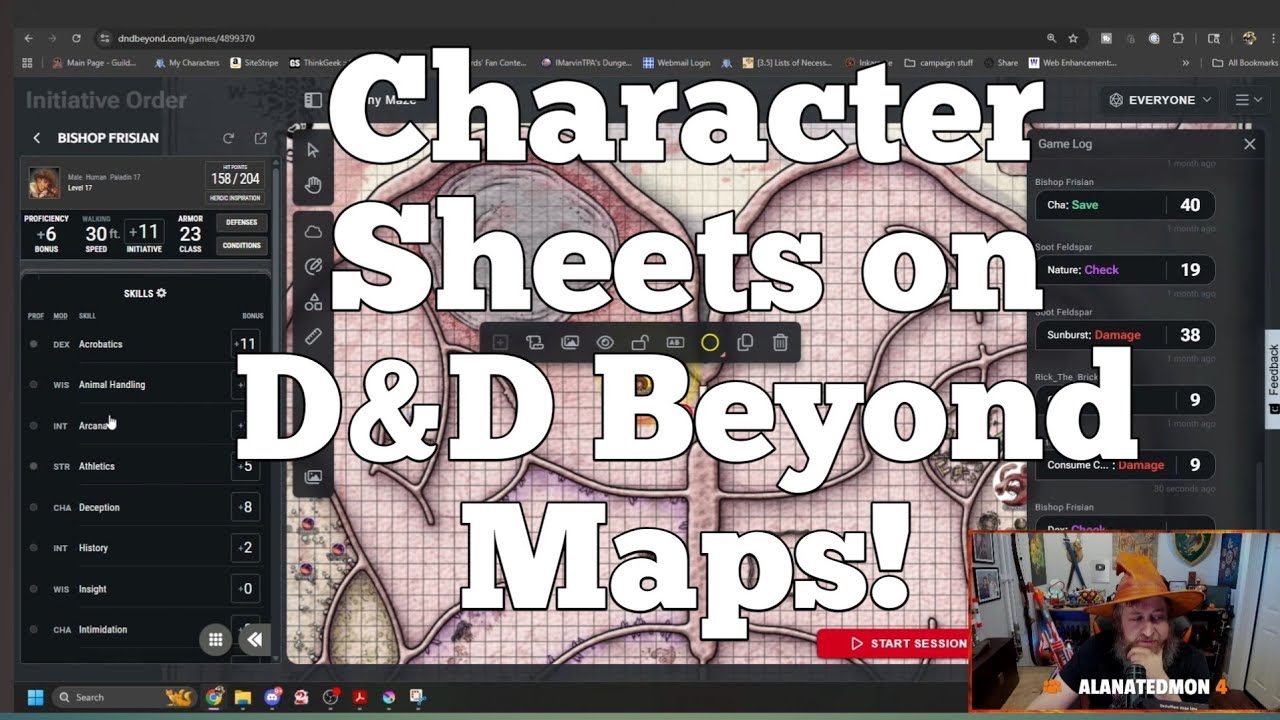1280x720 pixels.
Task: Roll the History +2 bonus
Action: (x=246, y=548)
